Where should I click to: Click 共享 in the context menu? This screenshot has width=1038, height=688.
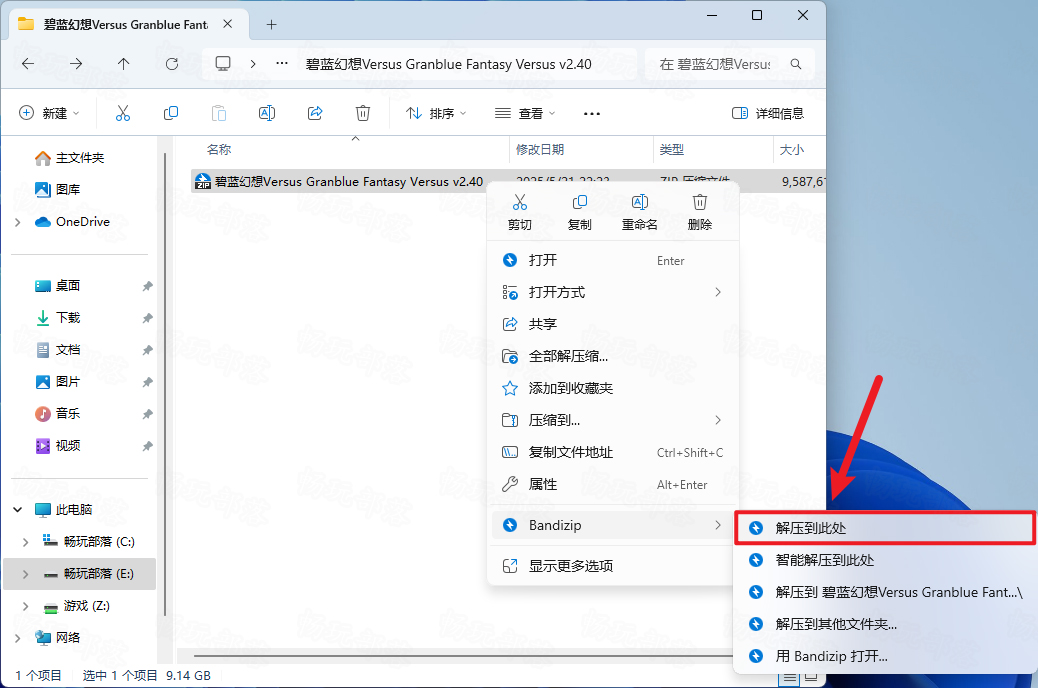[613, 324]
